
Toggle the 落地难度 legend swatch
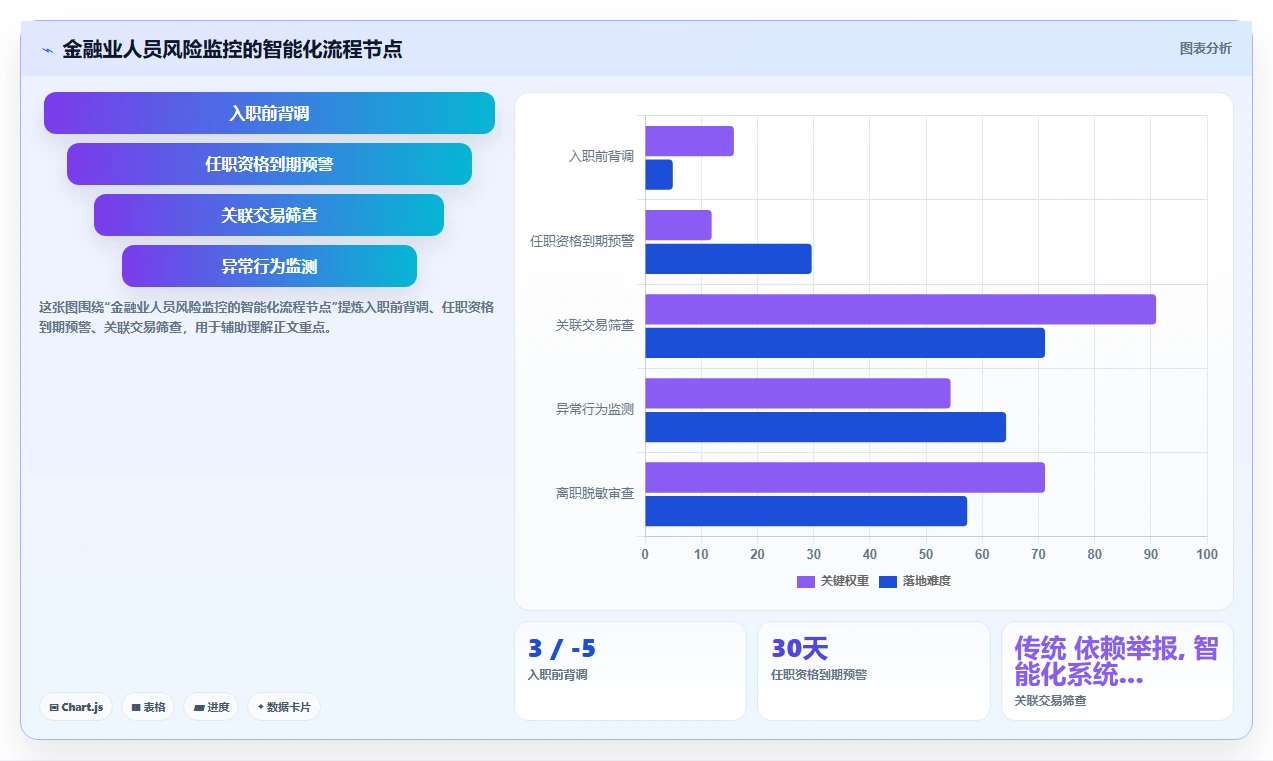pos(888,581)
